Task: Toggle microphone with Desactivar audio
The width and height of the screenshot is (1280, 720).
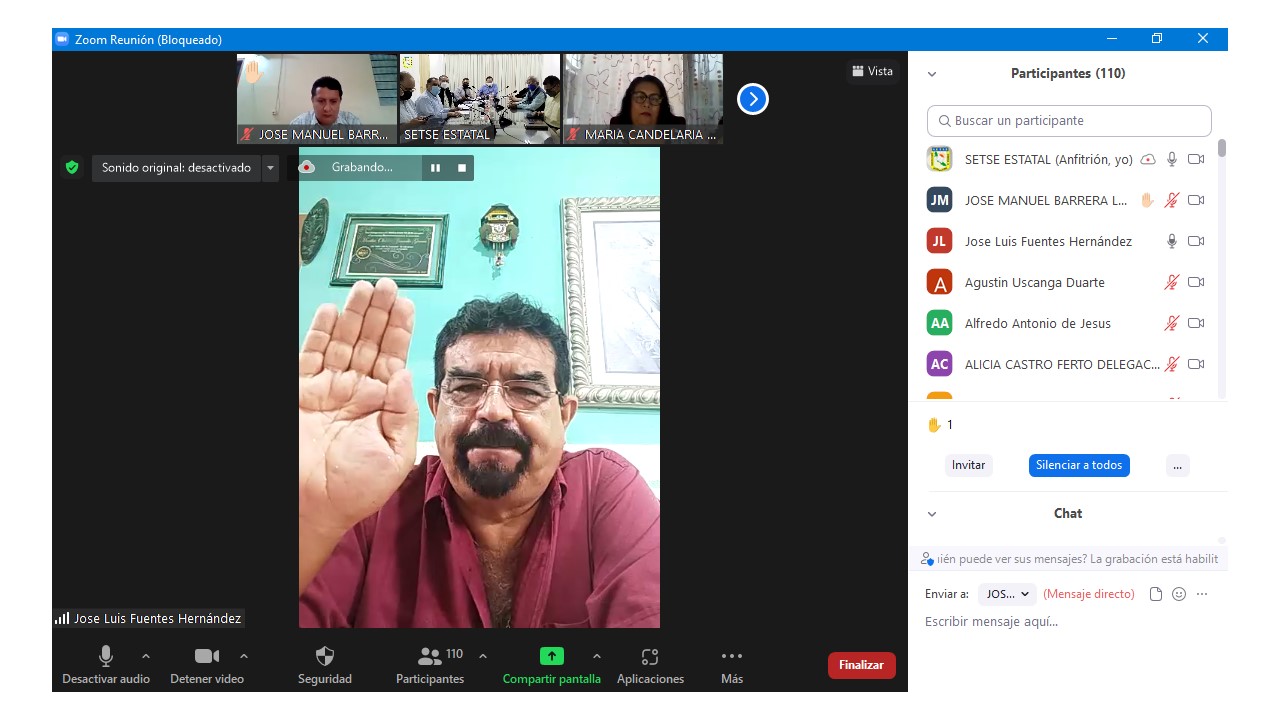Action: [106, 666]
